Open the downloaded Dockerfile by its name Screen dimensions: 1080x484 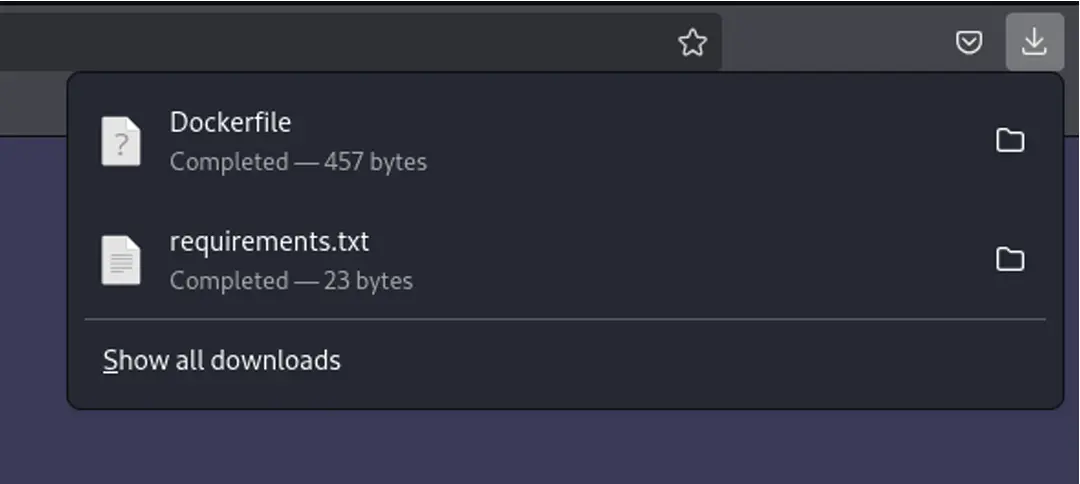pyautogui.click(x=230, y=123)
